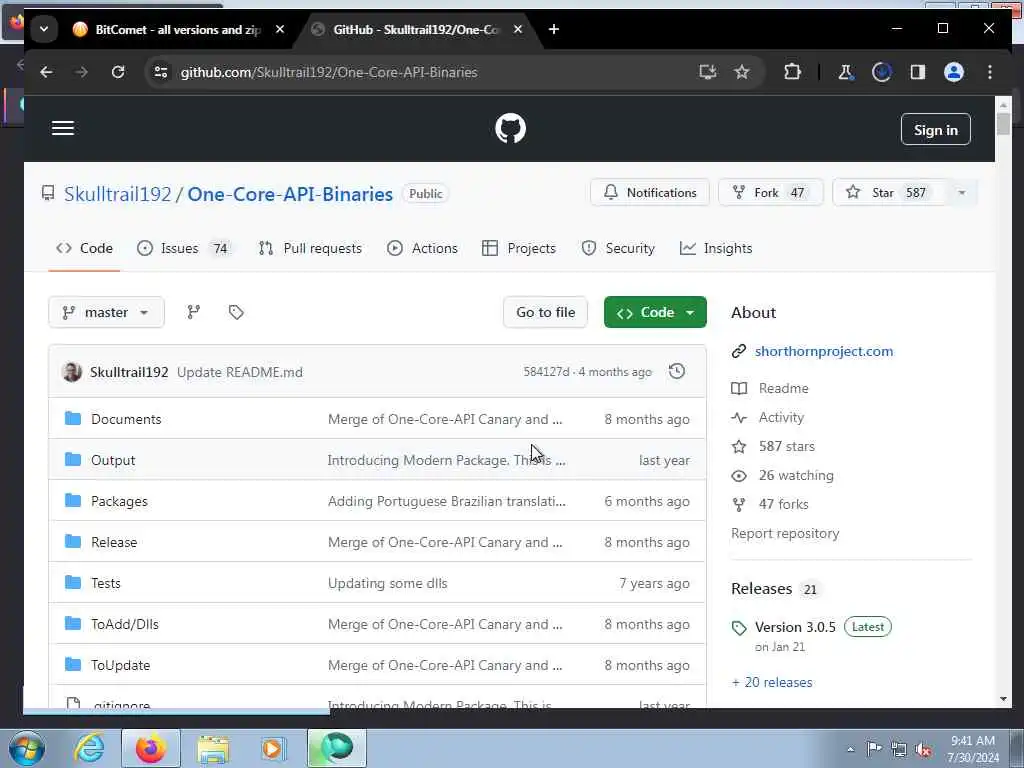Open the ToUpdate folder
The image size is (1024, 768).
click(120, 665)
